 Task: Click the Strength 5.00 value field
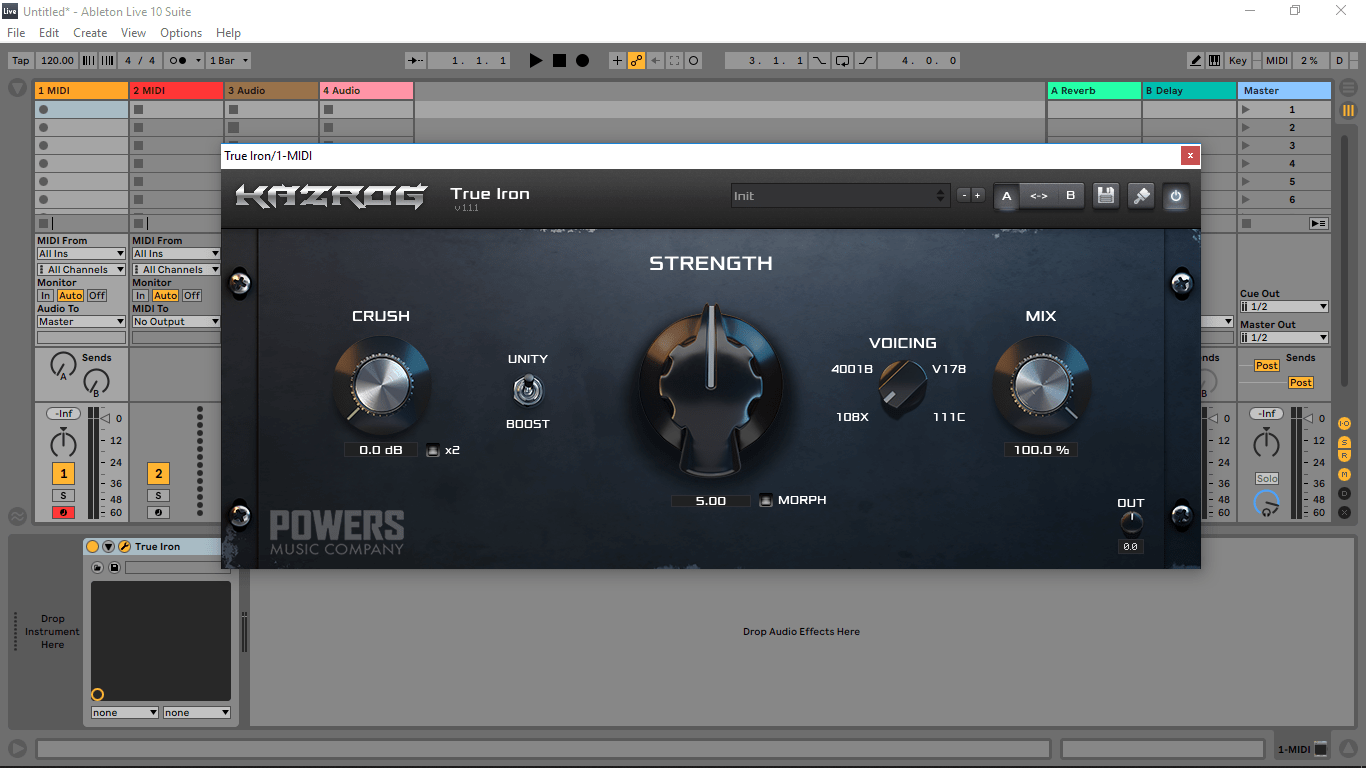tap(711, 500)
